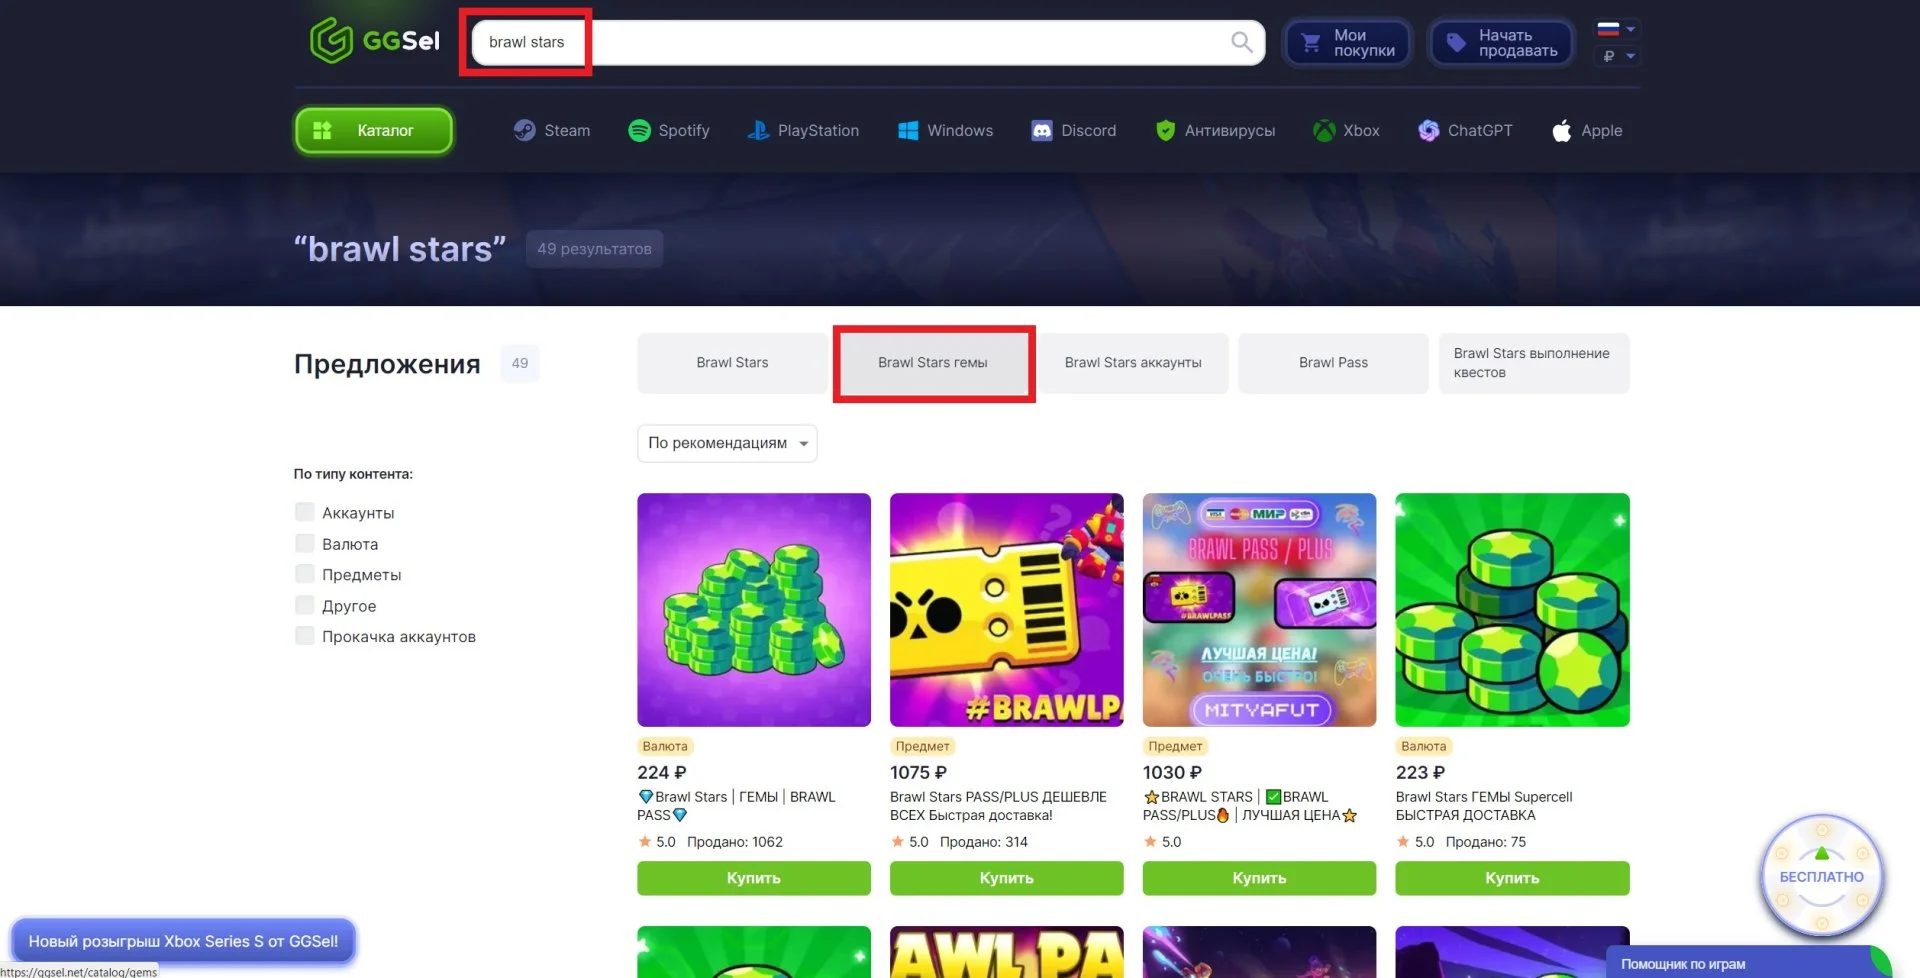Buy the 224 ₽ gems offer
Viewport: 1920px width, 978px height.
pos(754,878)
